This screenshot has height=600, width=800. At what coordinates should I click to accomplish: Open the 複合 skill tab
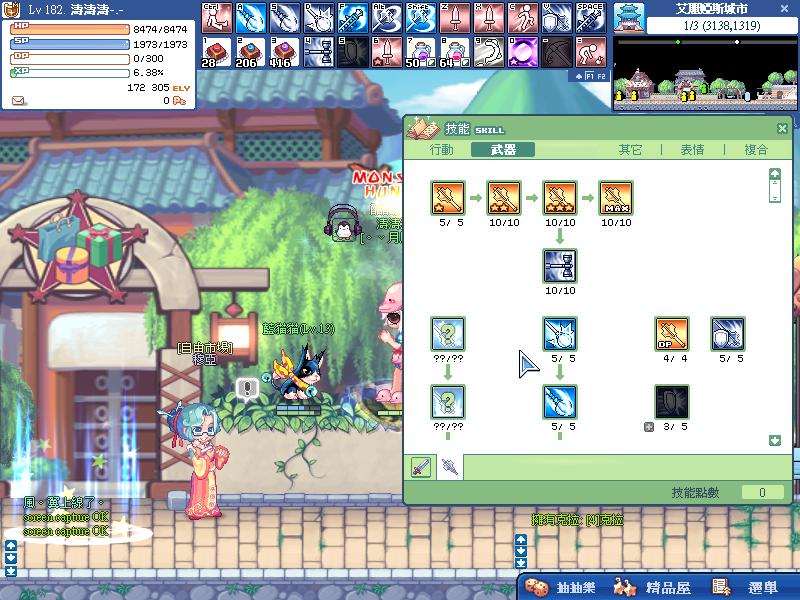(756, 149)
